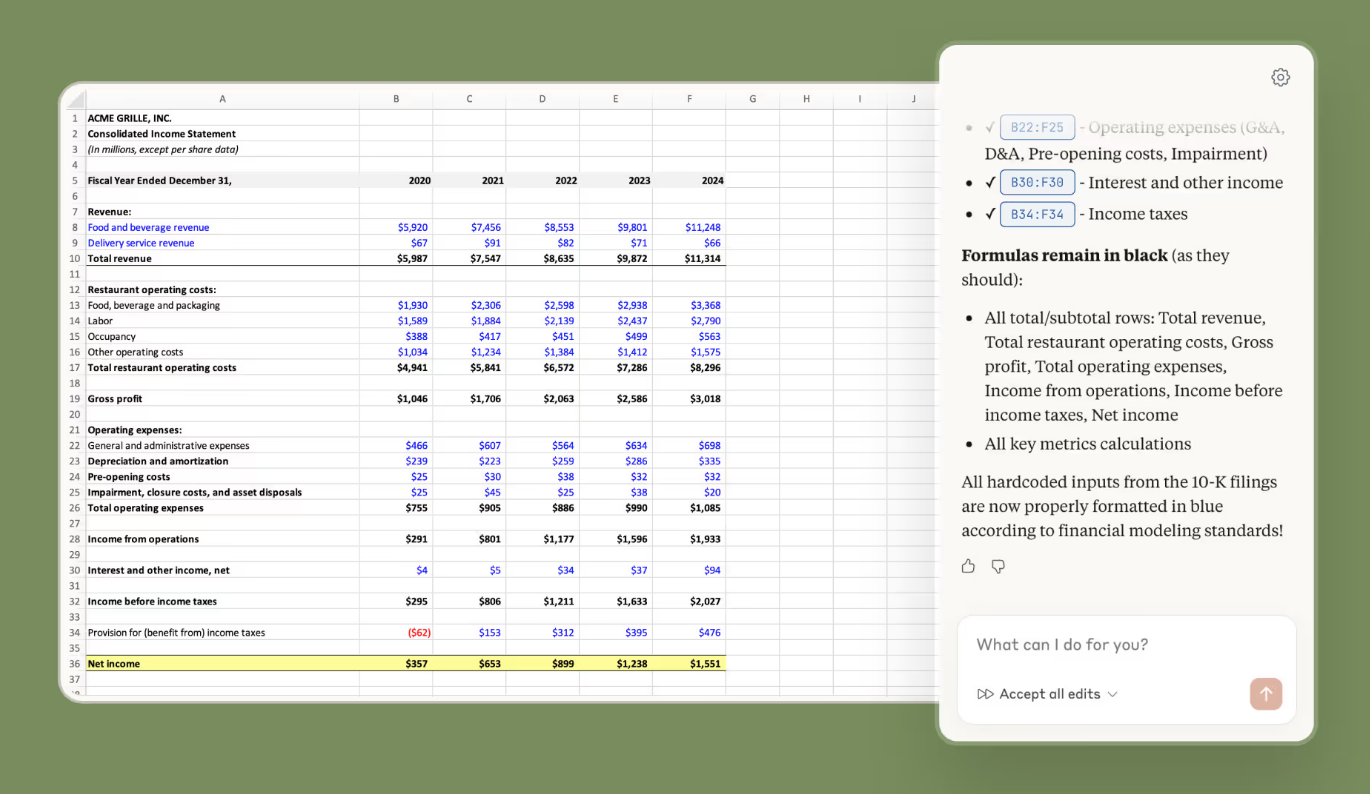Click the ACME GRILLE, INC. title cell
The width and height of the screenshot is (1370, 794).
coord(130,118)
